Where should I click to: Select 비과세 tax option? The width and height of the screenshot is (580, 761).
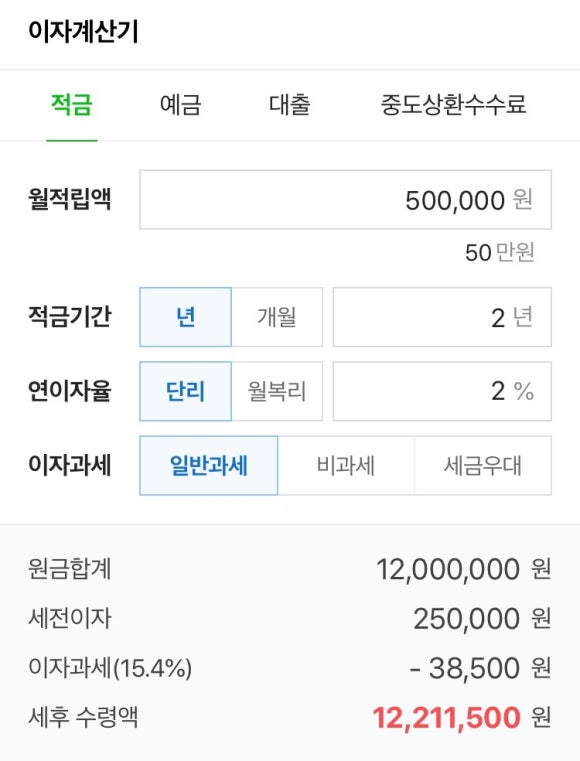(x=346, y=465)
